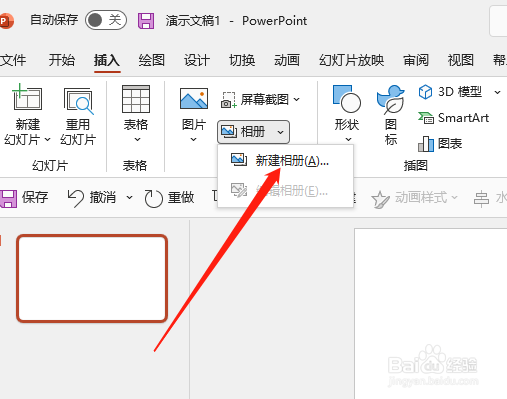Click the SmartArt icon
The image size is (507, 399).
[x=426, y=118]
